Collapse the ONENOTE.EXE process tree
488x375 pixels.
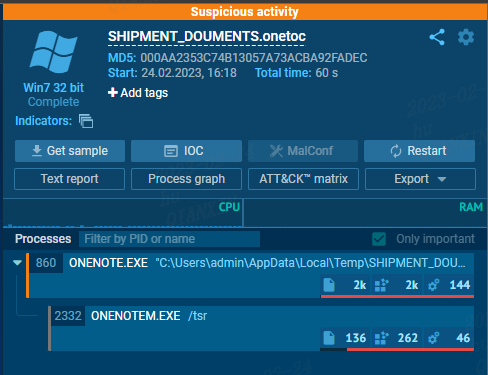[x=17, y=263]
